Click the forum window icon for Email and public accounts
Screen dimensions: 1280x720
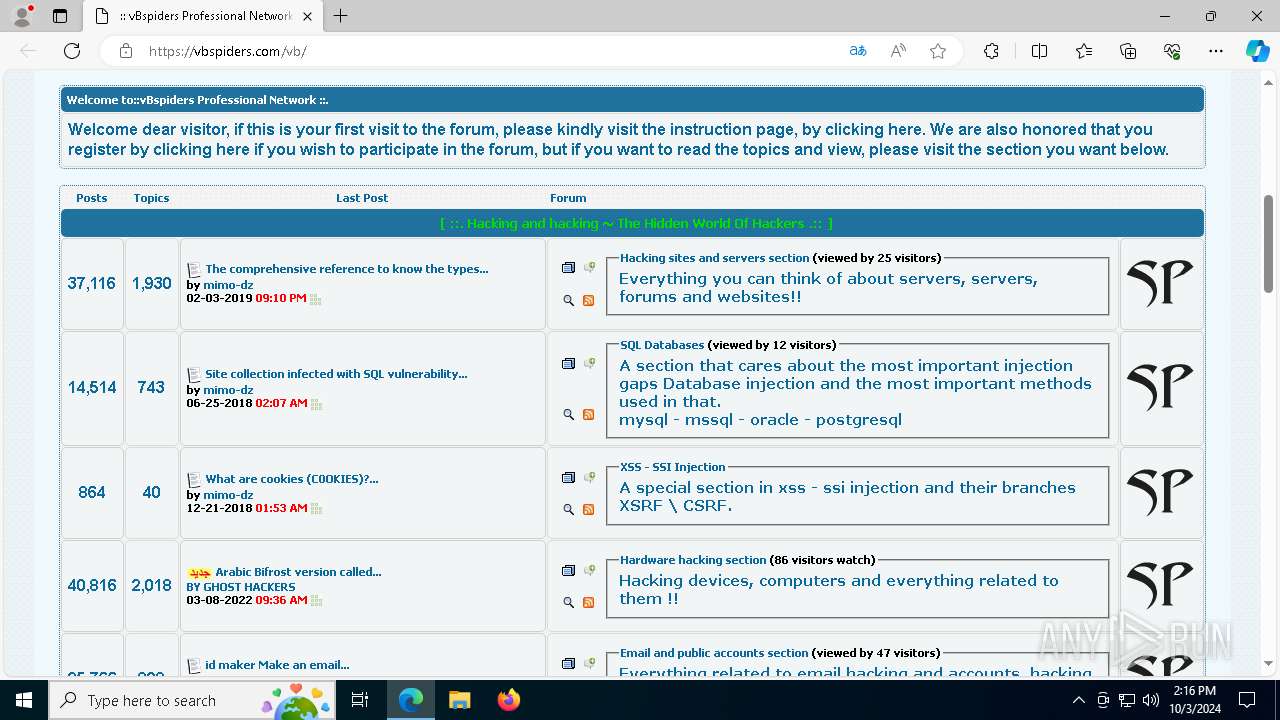pos(569,663)
